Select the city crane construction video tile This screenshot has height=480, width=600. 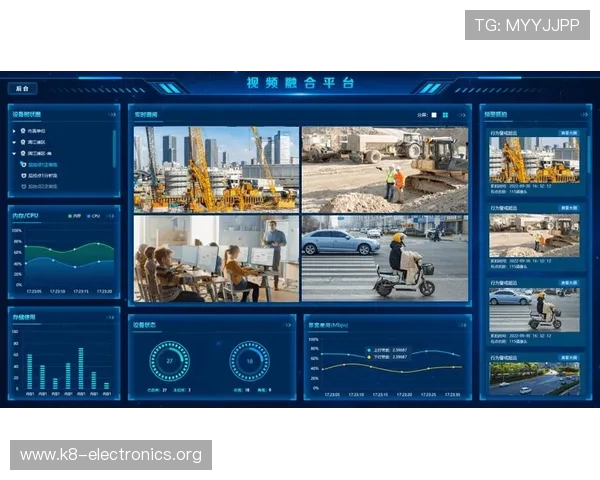216,170
